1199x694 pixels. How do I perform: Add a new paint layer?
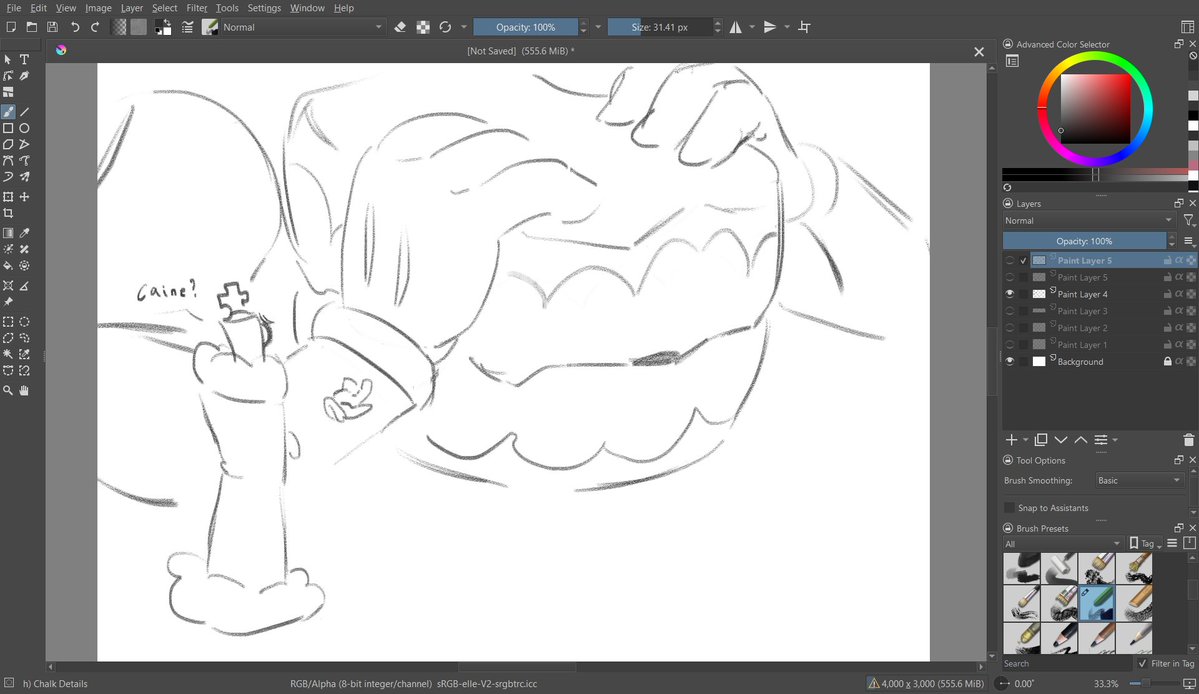(1011, 439)
